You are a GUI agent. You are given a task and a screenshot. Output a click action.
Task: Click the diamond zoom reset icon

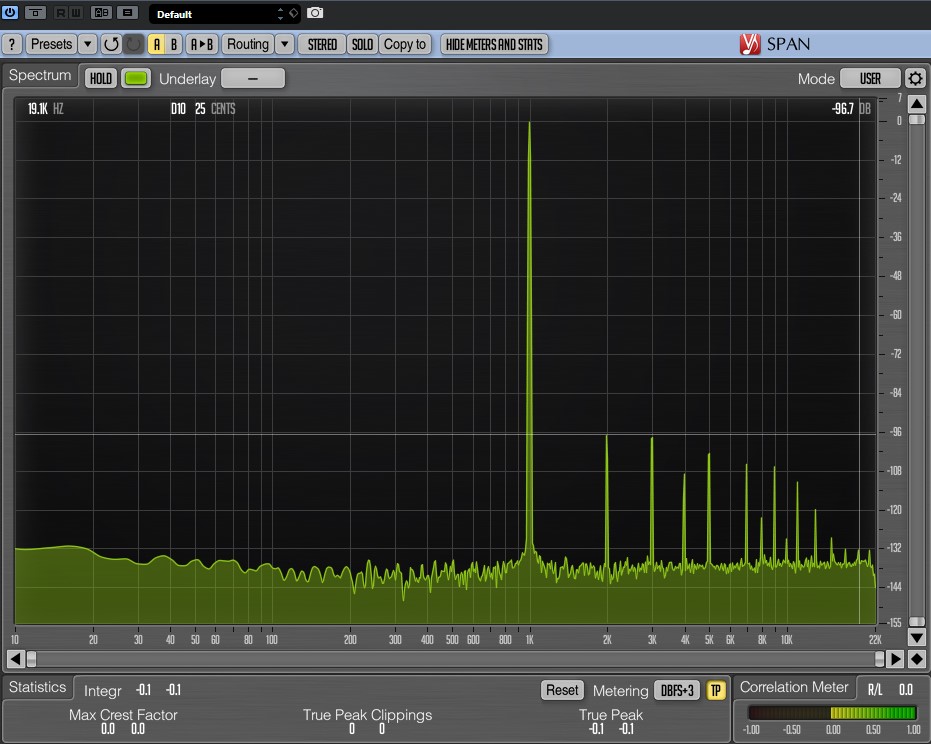click(x=917, y=658)
